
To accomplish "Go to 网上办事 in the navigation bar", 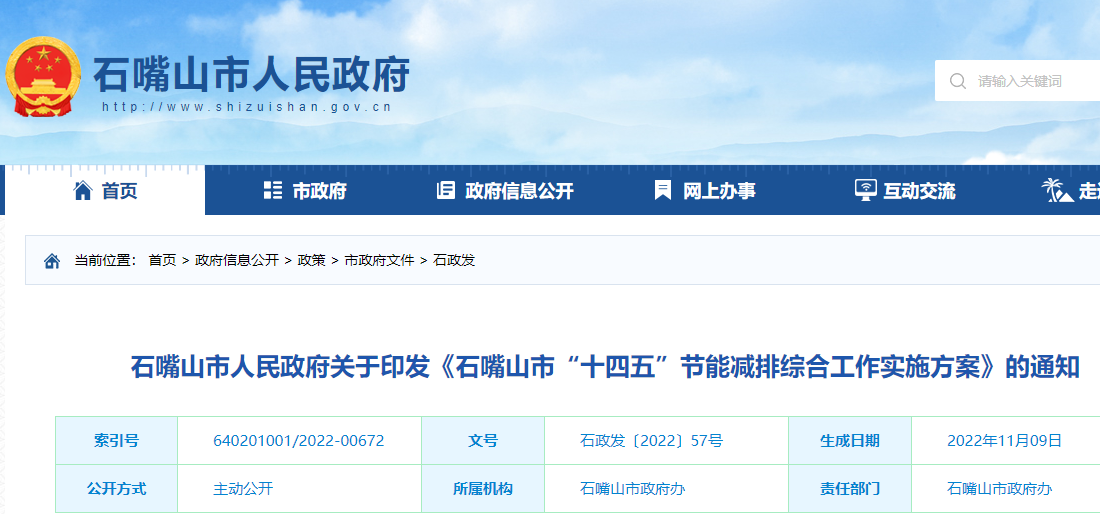I will (x=719, y=191).
